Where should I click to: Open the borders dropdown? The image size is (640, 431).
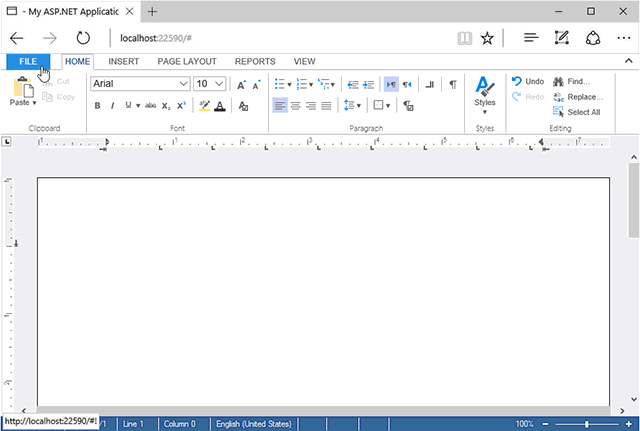(x=382, y=106)
